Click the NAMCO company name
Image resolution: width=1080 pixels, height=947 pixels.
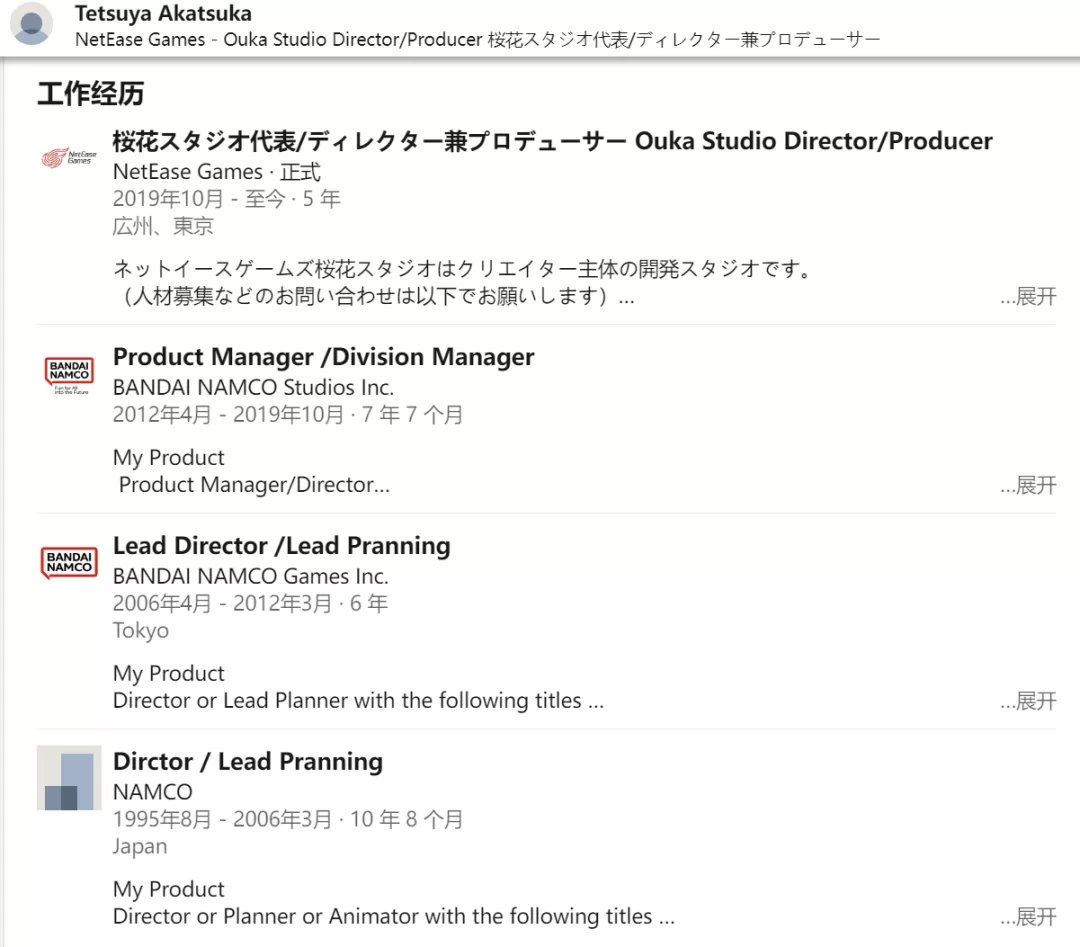[153, 792]
